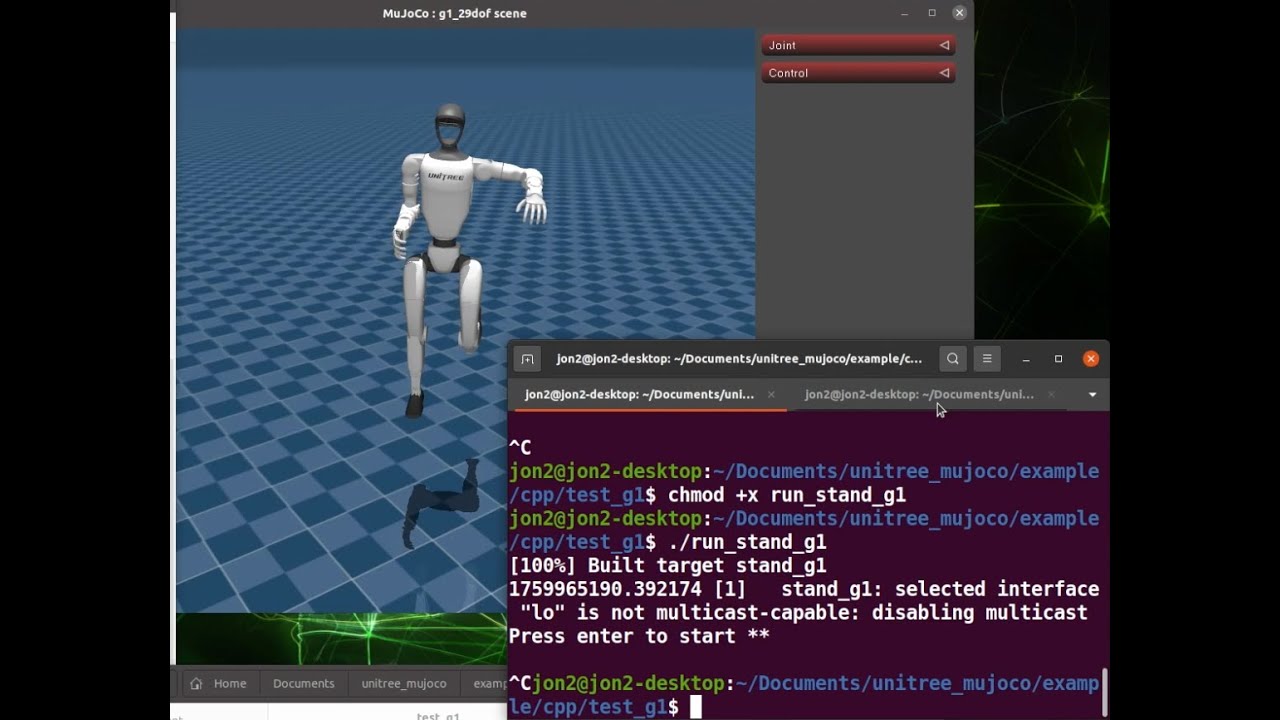Click the terminal scrollbar handle
1280x720 pixels.
pos(1105,692)
